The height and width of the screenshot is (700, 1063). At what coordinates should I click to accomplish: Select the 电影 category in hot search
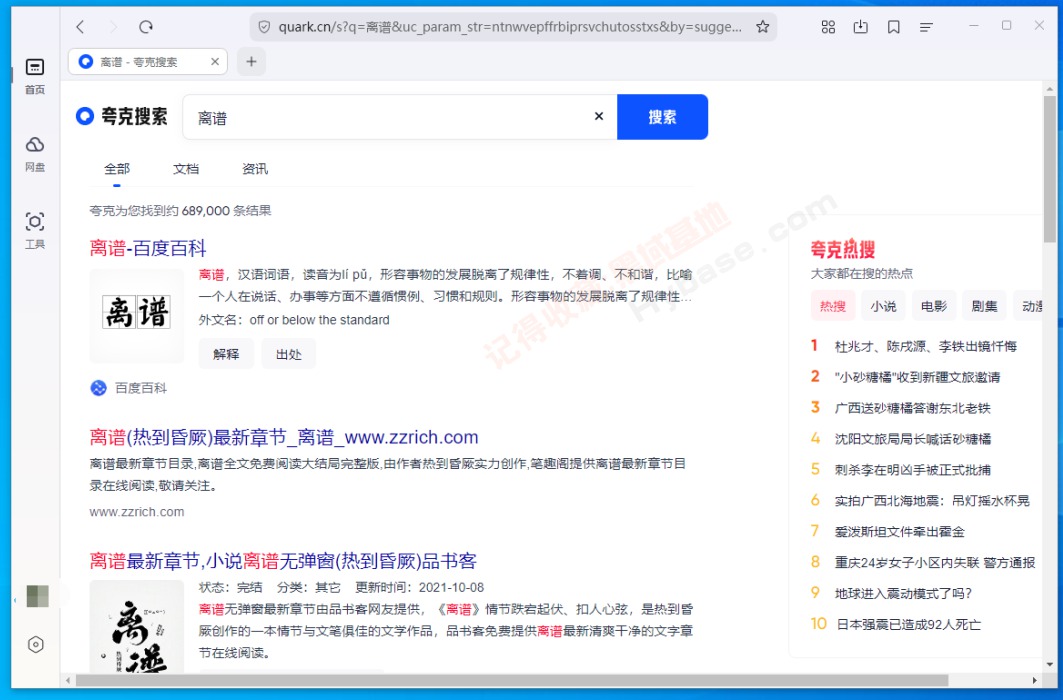[x=934, y=306]
